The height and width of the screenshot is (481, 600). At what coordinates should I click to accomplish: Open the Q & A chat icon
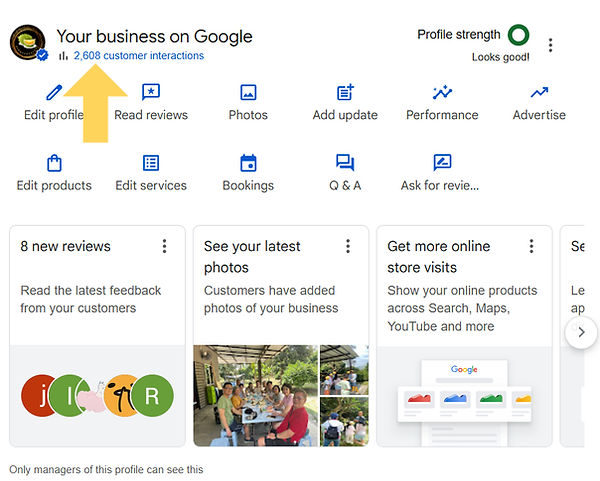coord(345,163)
